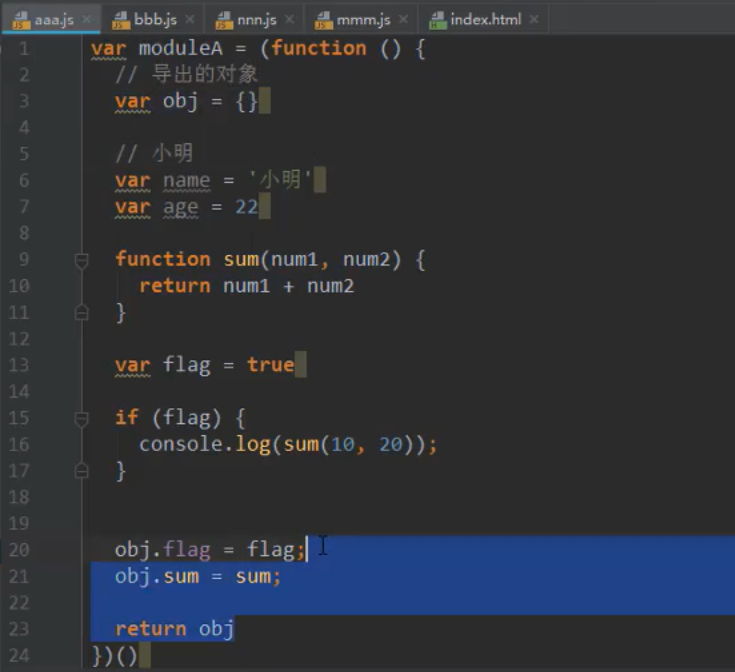Click the number 10 in the sum call
Viewport: 735px width, 672px height.
coord(343,444)
